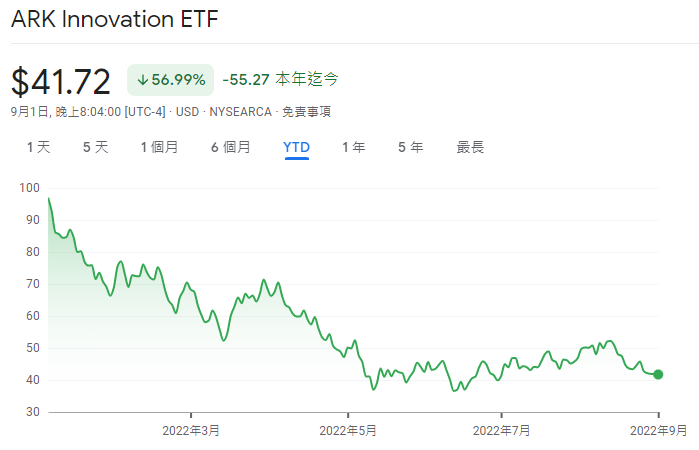Click the 2022年7月 x-axis label
This screenshot has width=699, height=450.
pos(500,431)
